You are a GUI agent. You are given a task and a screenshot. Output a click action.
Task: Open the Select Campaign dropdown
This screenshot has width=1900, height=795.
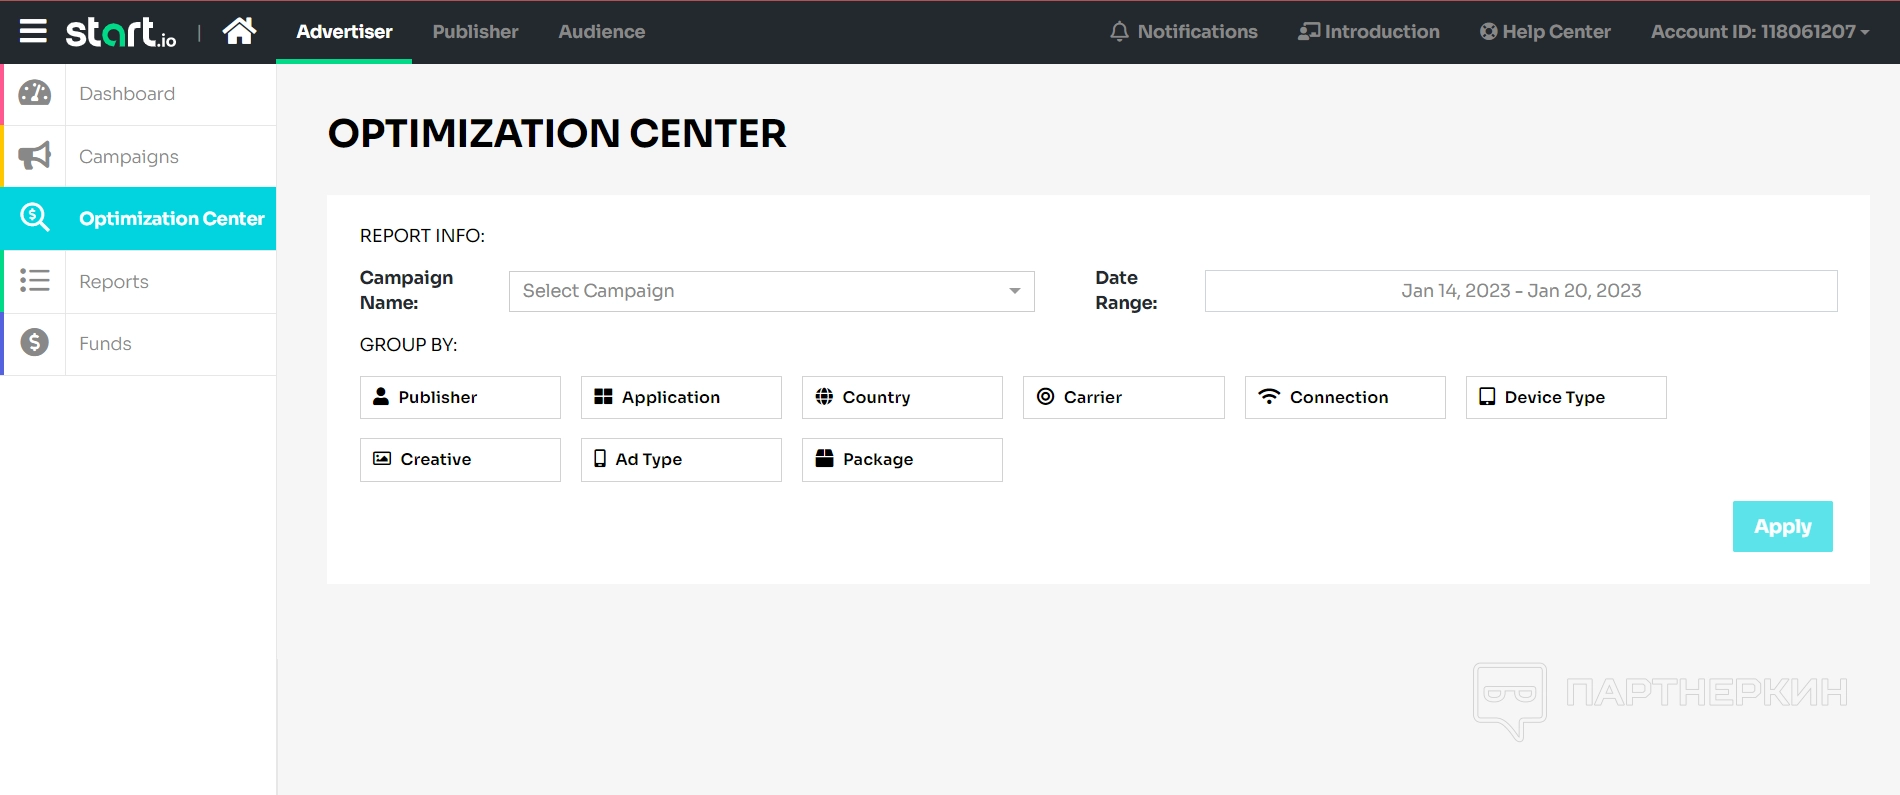coord(771,291)
